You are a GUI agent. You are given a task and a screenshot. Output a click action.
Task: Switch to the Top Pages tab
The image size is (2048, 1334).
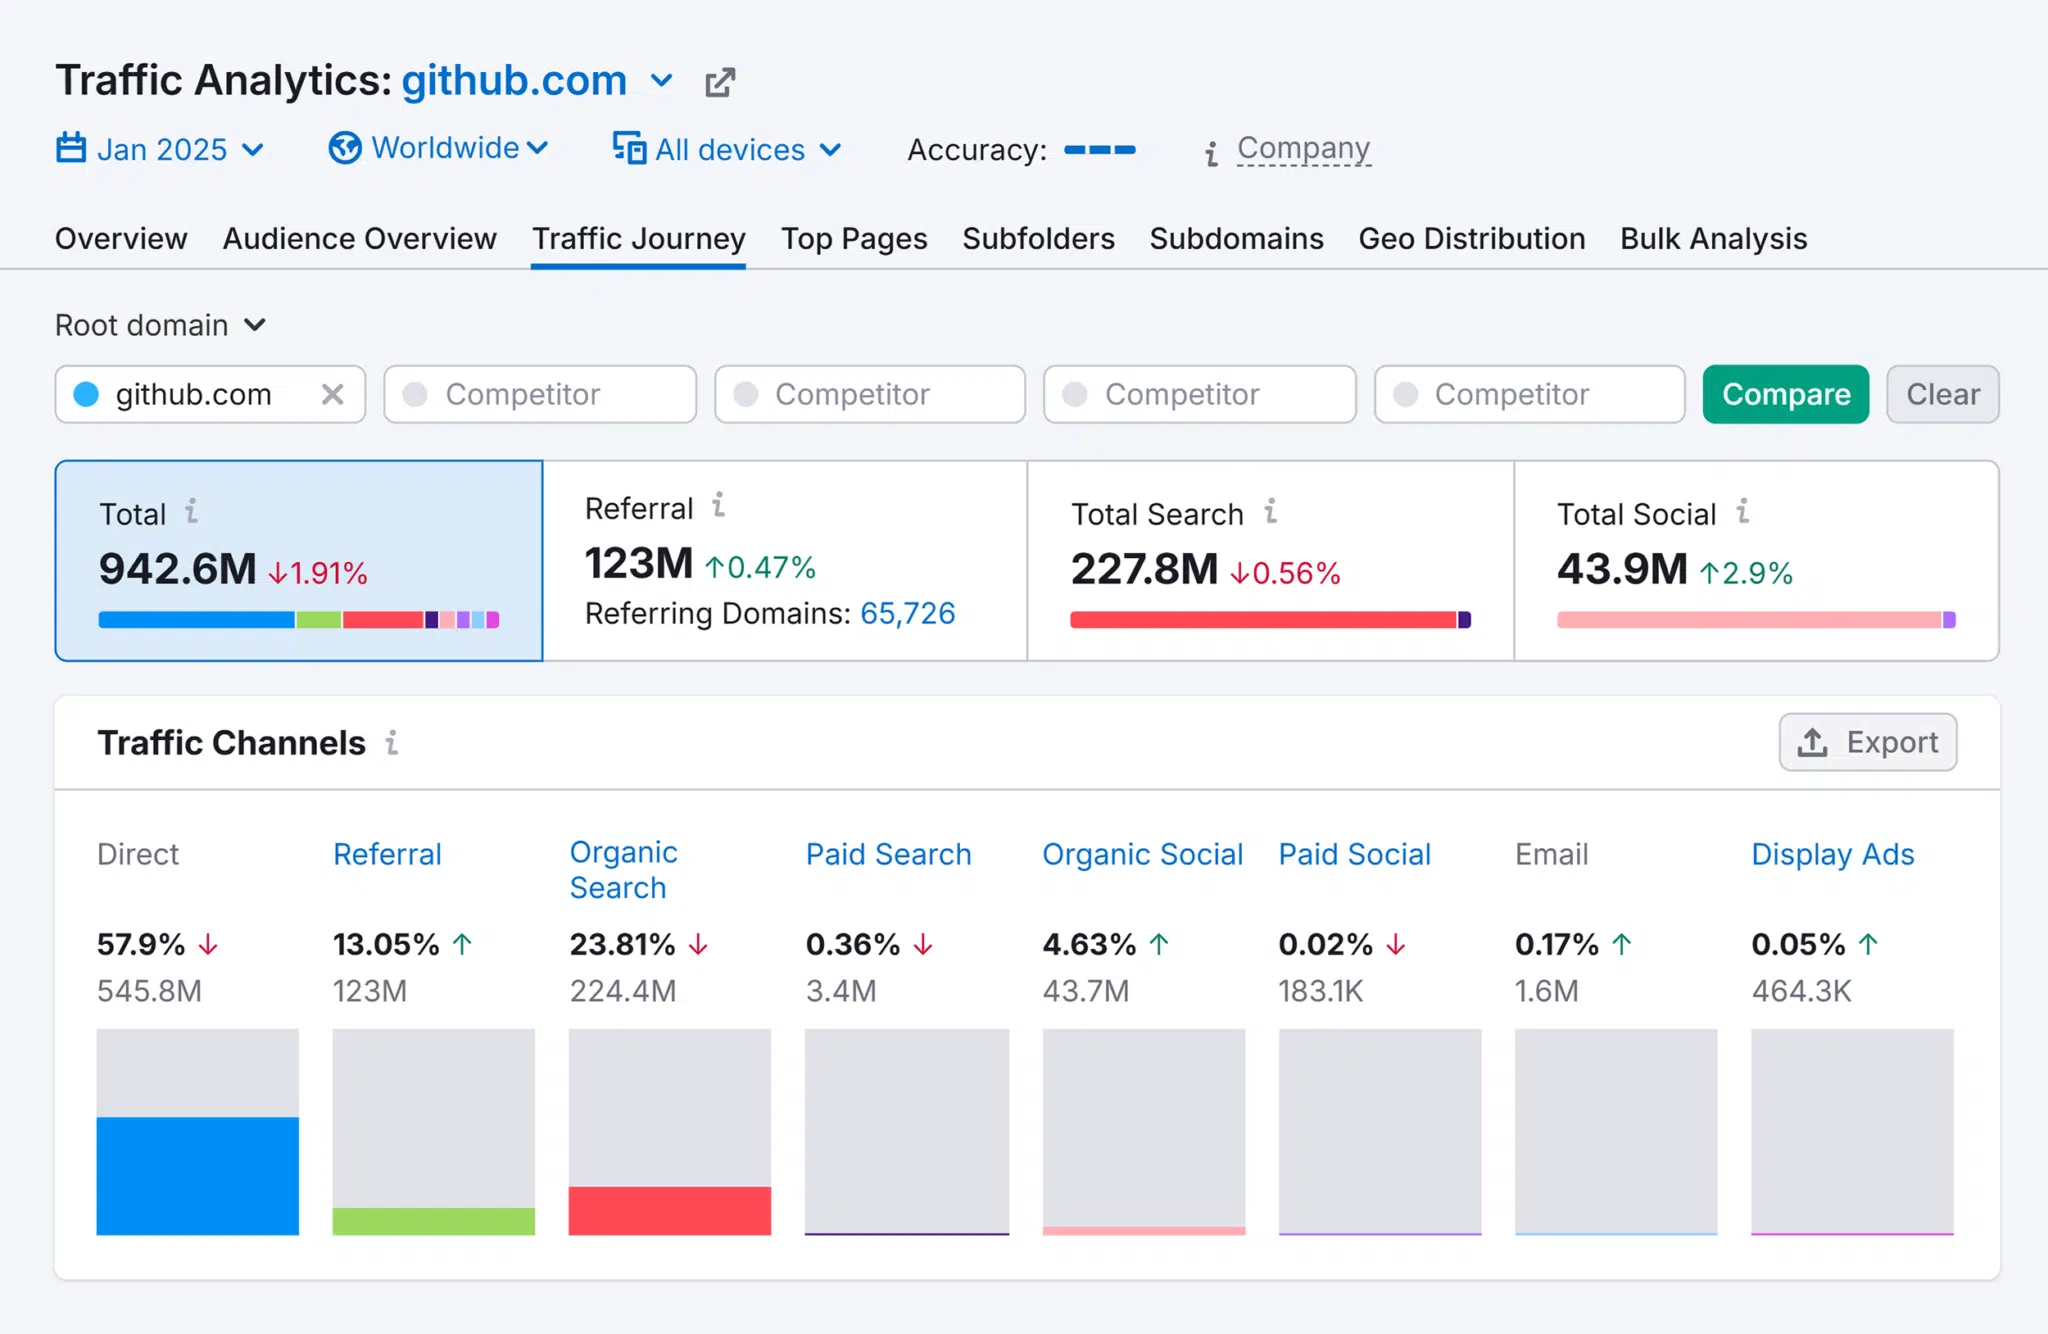pos(855,237)
